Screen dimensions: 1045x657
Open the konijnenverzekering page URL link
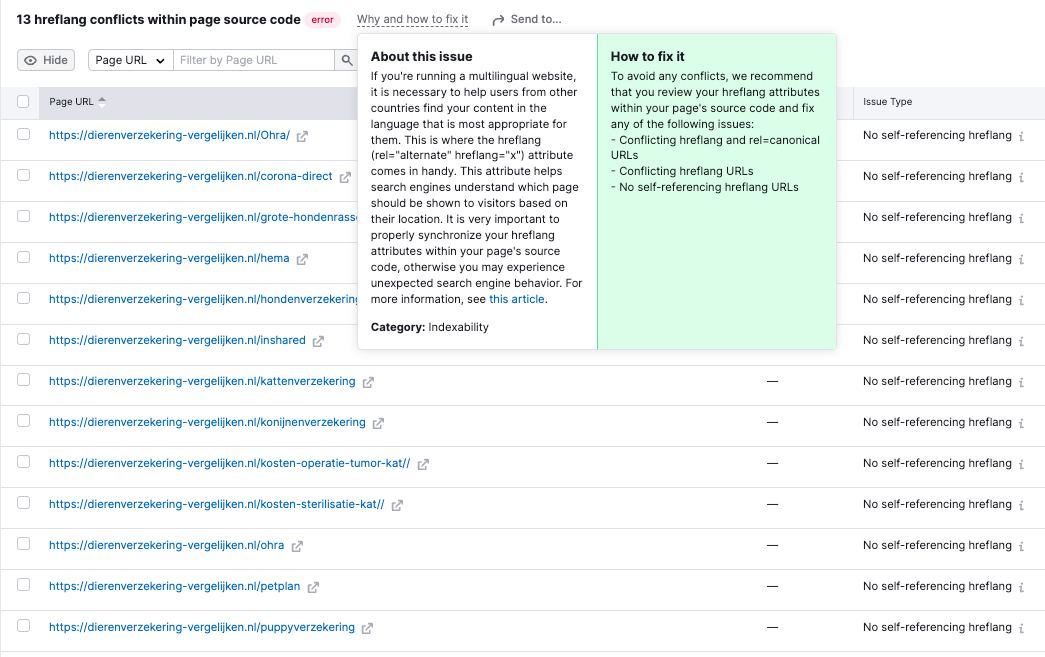[207, 422]
